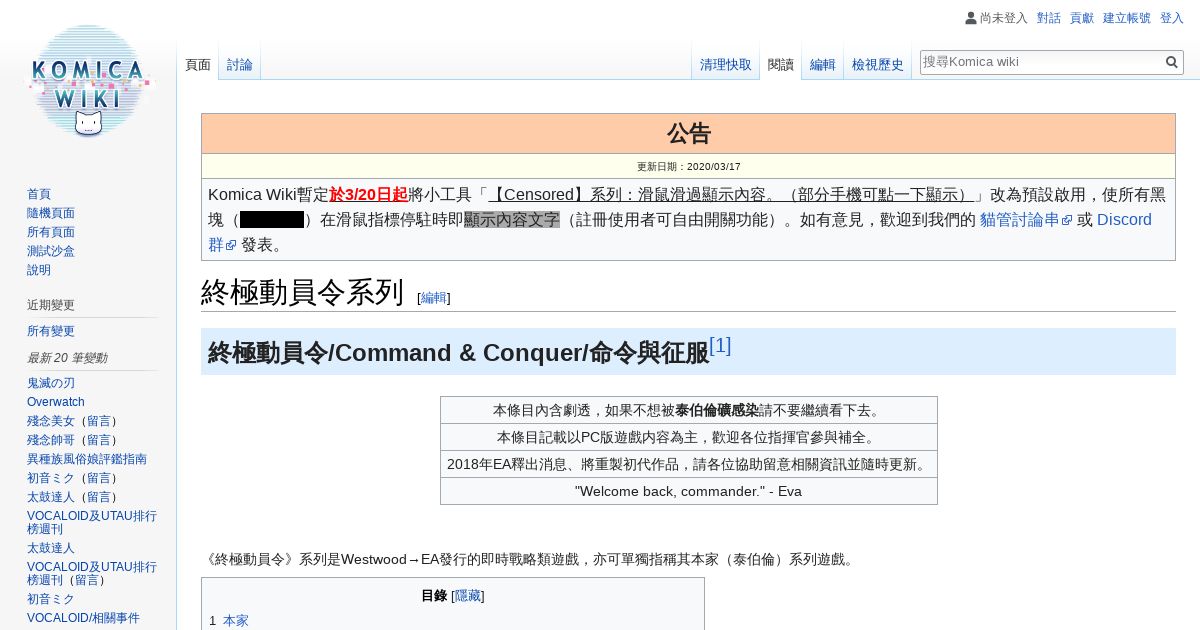Open VOCALOID/相關事件 link in sidebar
Image resolution: width=1200 pixels, height=630 pixels.
(x=83, y=618)
